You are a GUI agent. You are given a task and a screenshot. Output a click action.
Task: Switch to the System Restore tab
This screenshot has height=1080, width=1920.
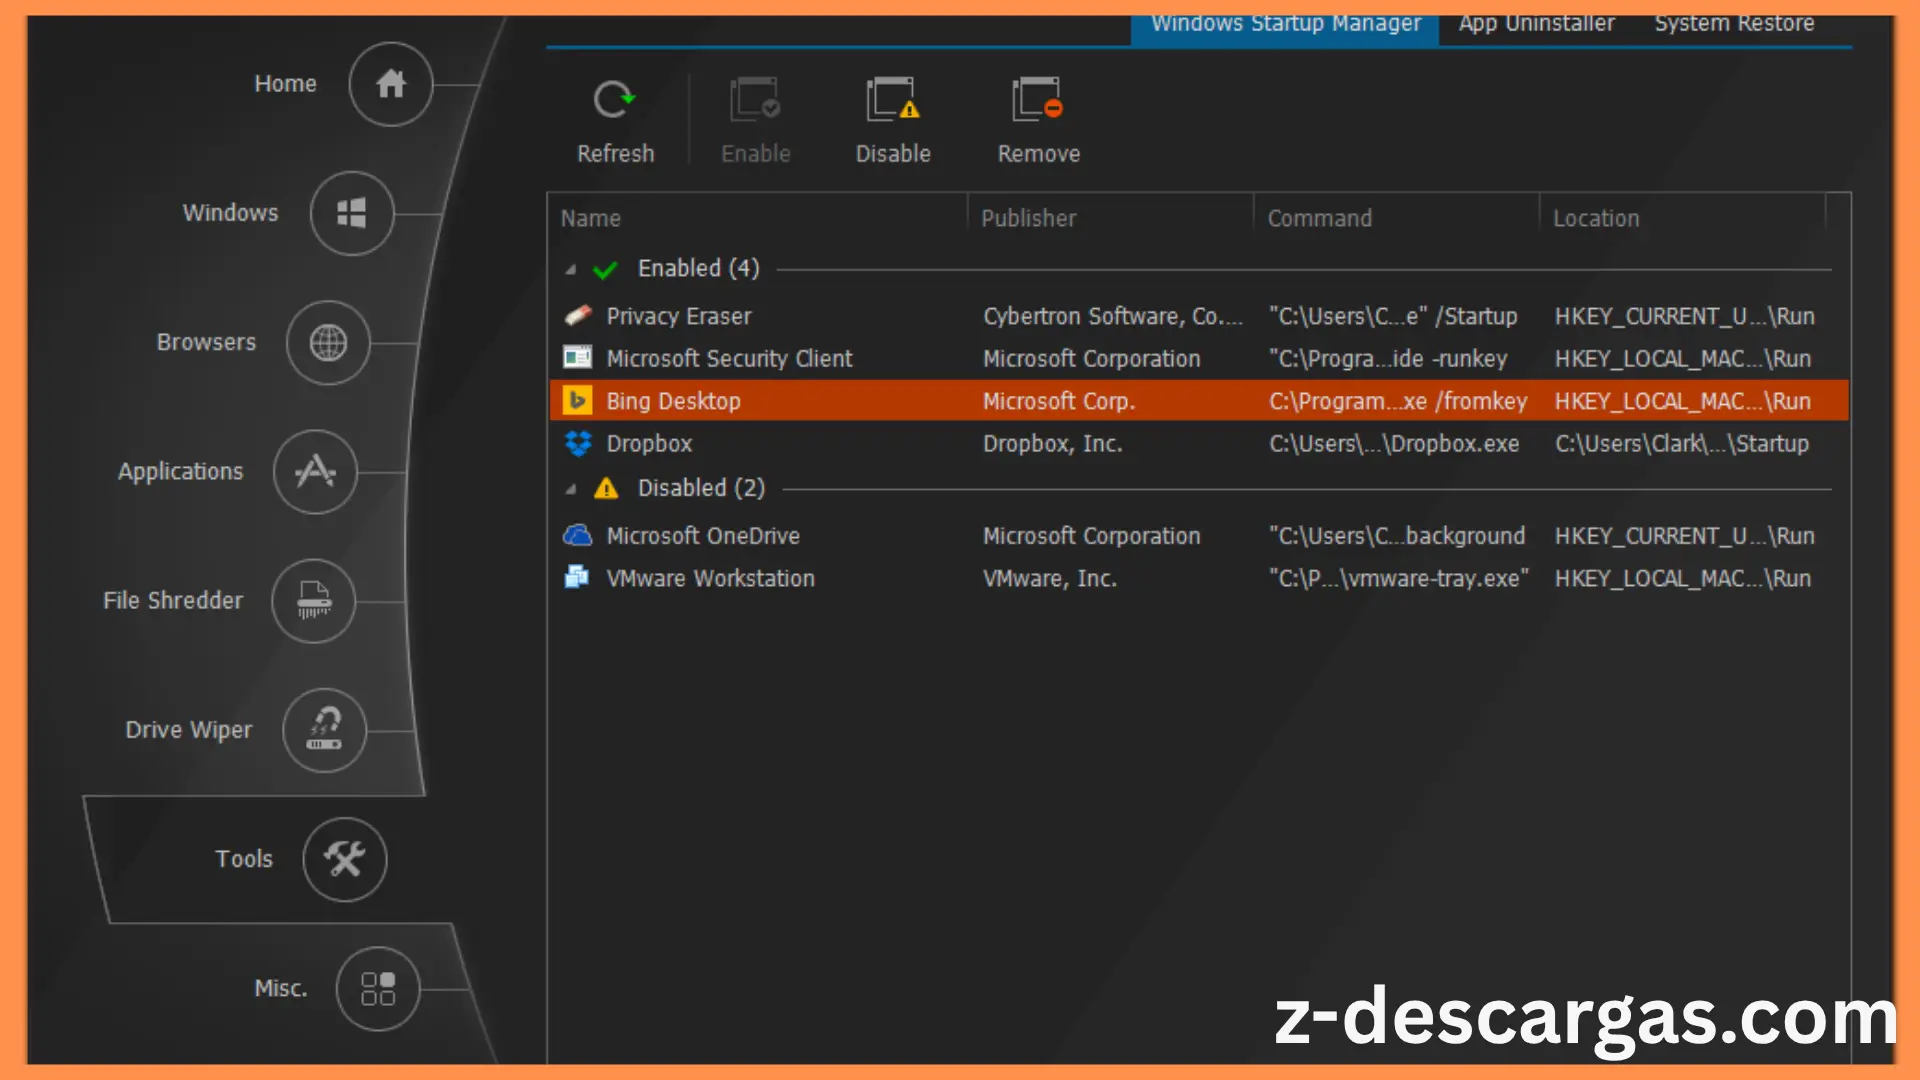[1734, 24]
